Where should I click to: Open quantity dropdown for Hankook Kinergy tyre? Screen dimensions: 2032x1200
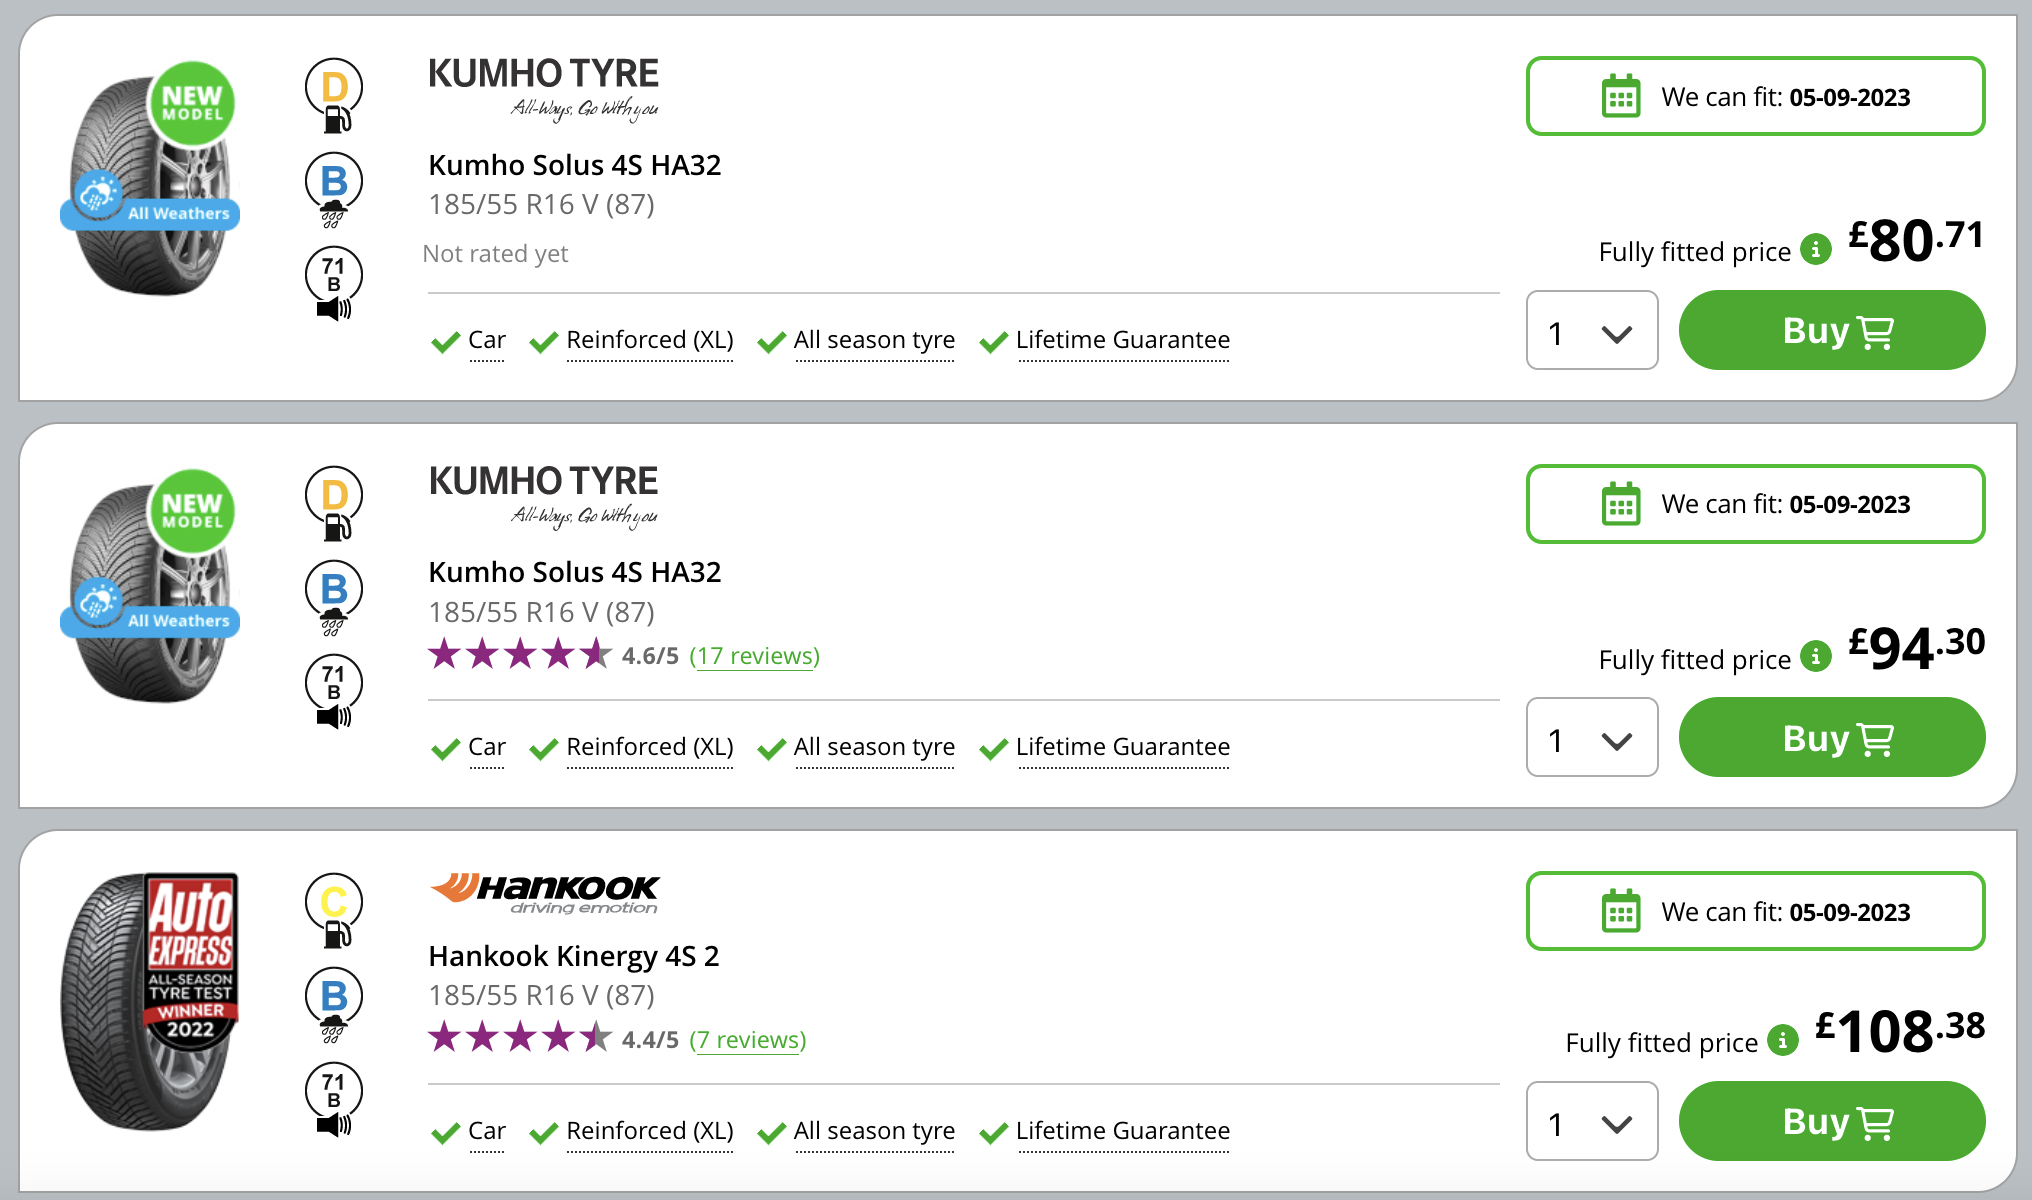coord(1591,1122)
